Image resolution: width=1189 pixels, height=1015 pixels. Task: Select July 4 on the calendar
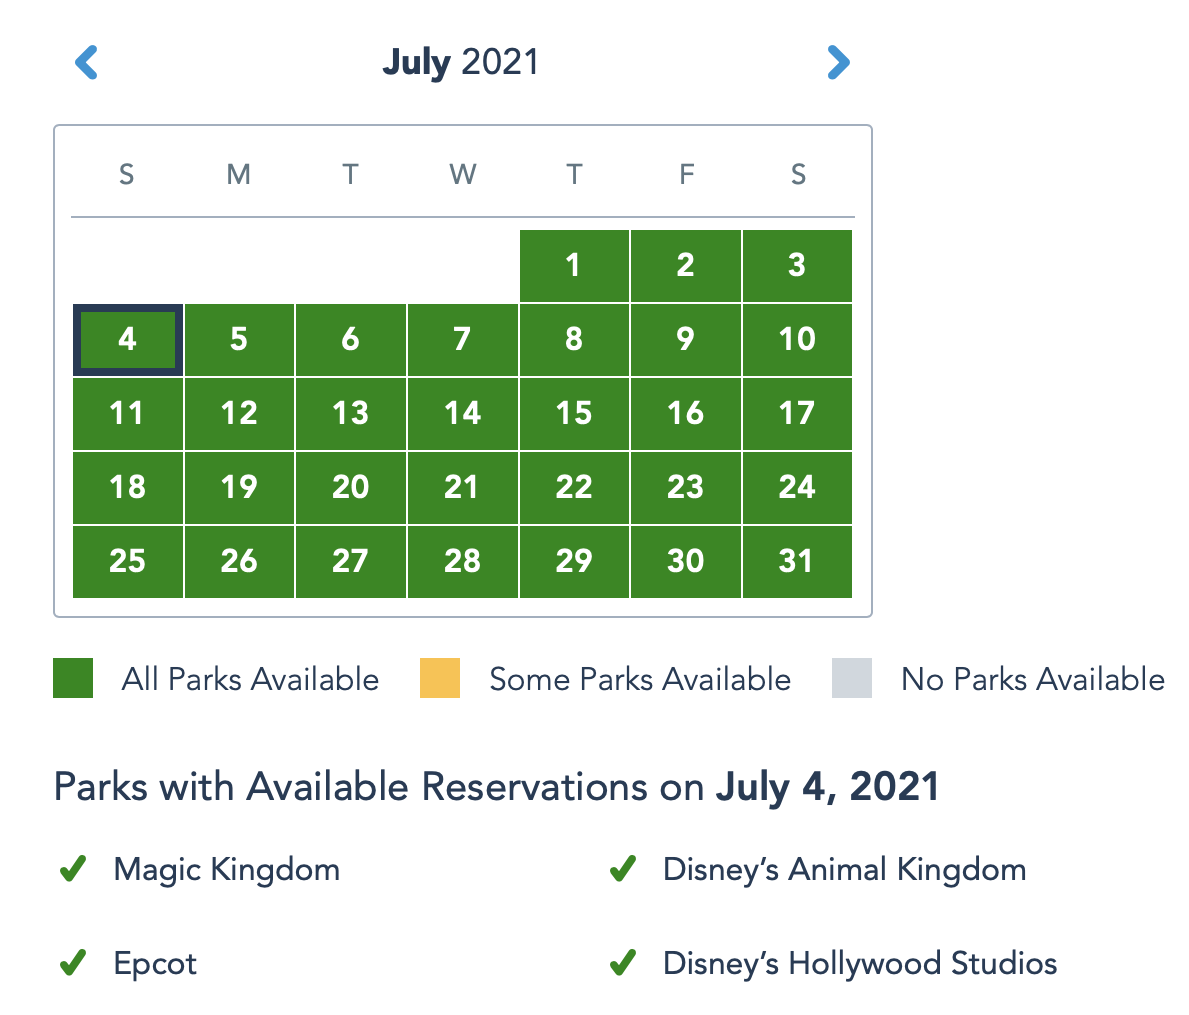click(x=127, y=340)
